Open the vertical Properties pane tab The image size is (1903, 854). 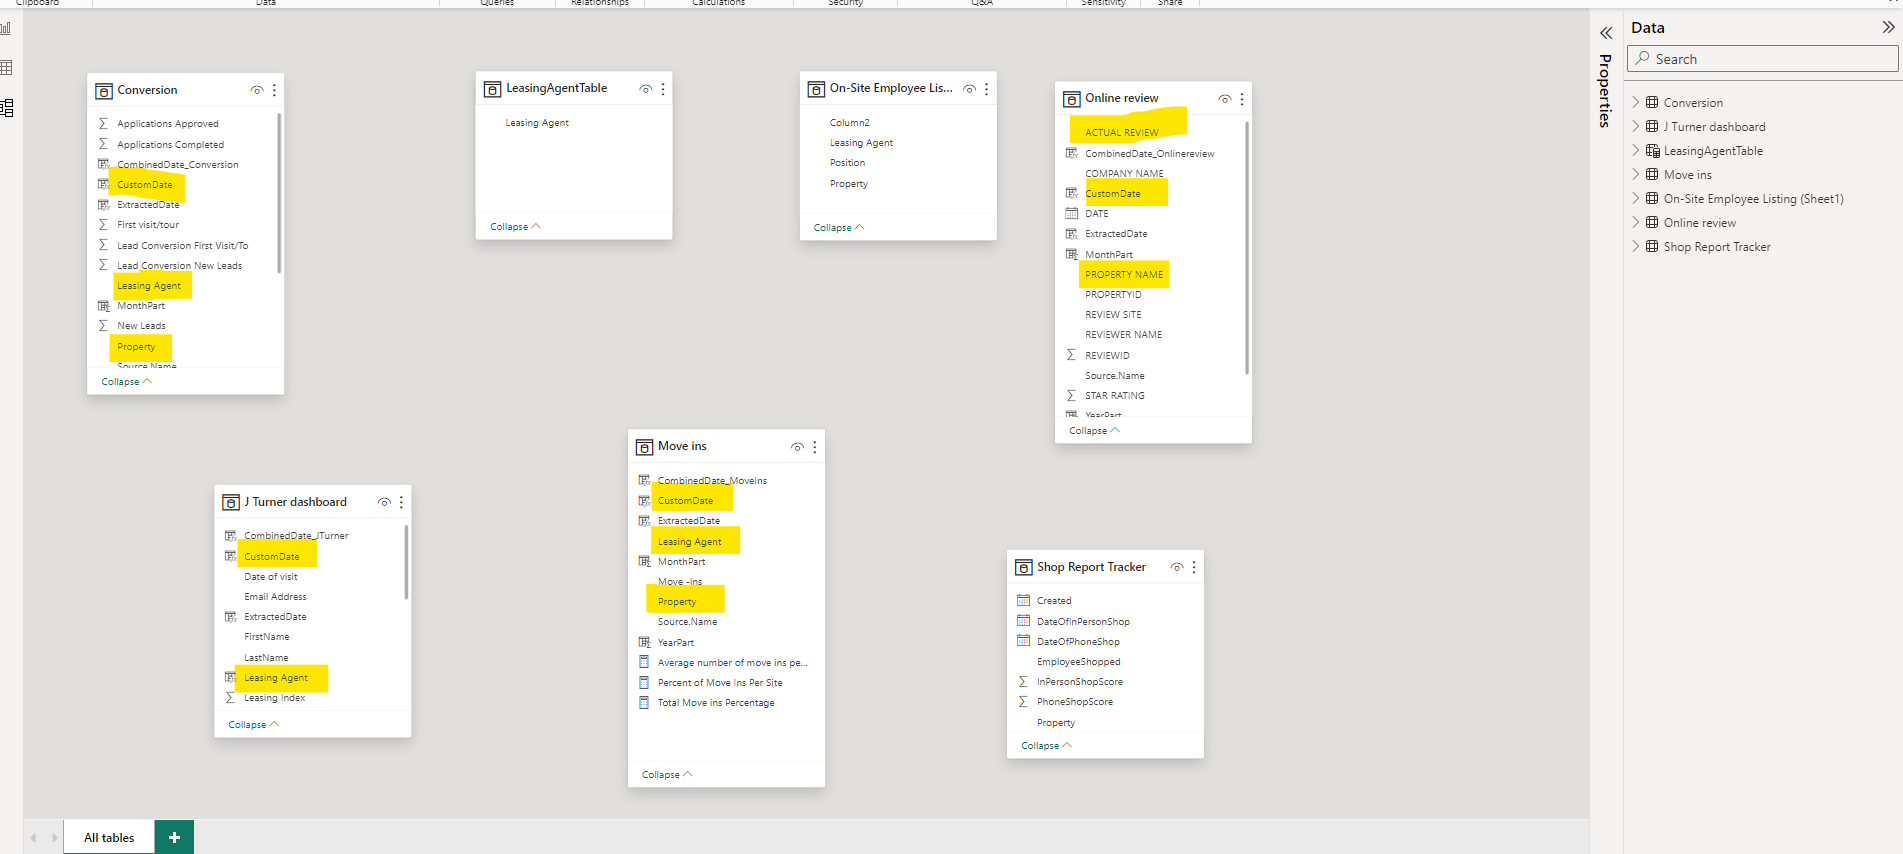(x=1605, y=90)
